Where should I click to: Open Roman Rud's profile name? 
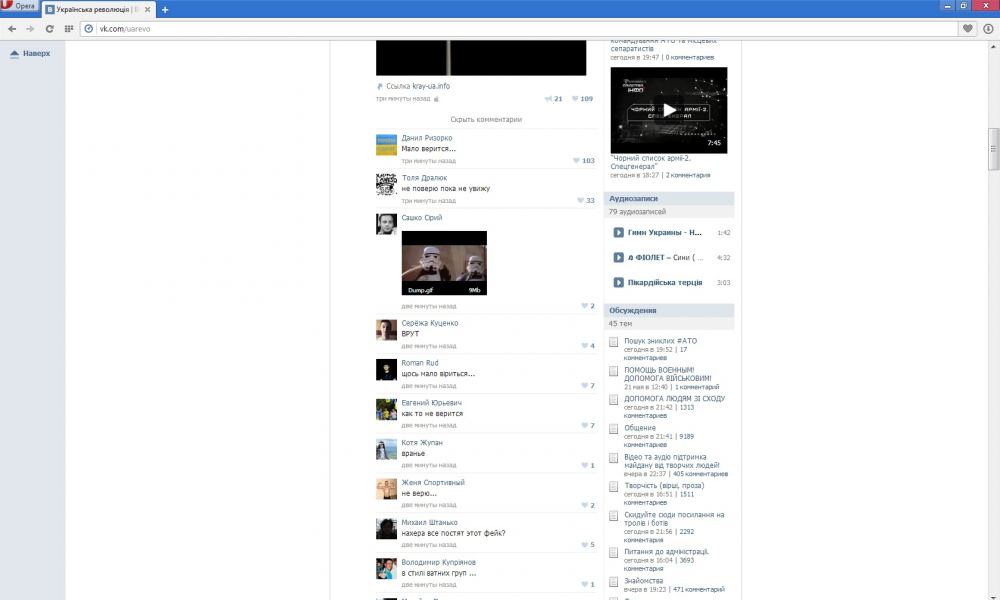(420, 363)
